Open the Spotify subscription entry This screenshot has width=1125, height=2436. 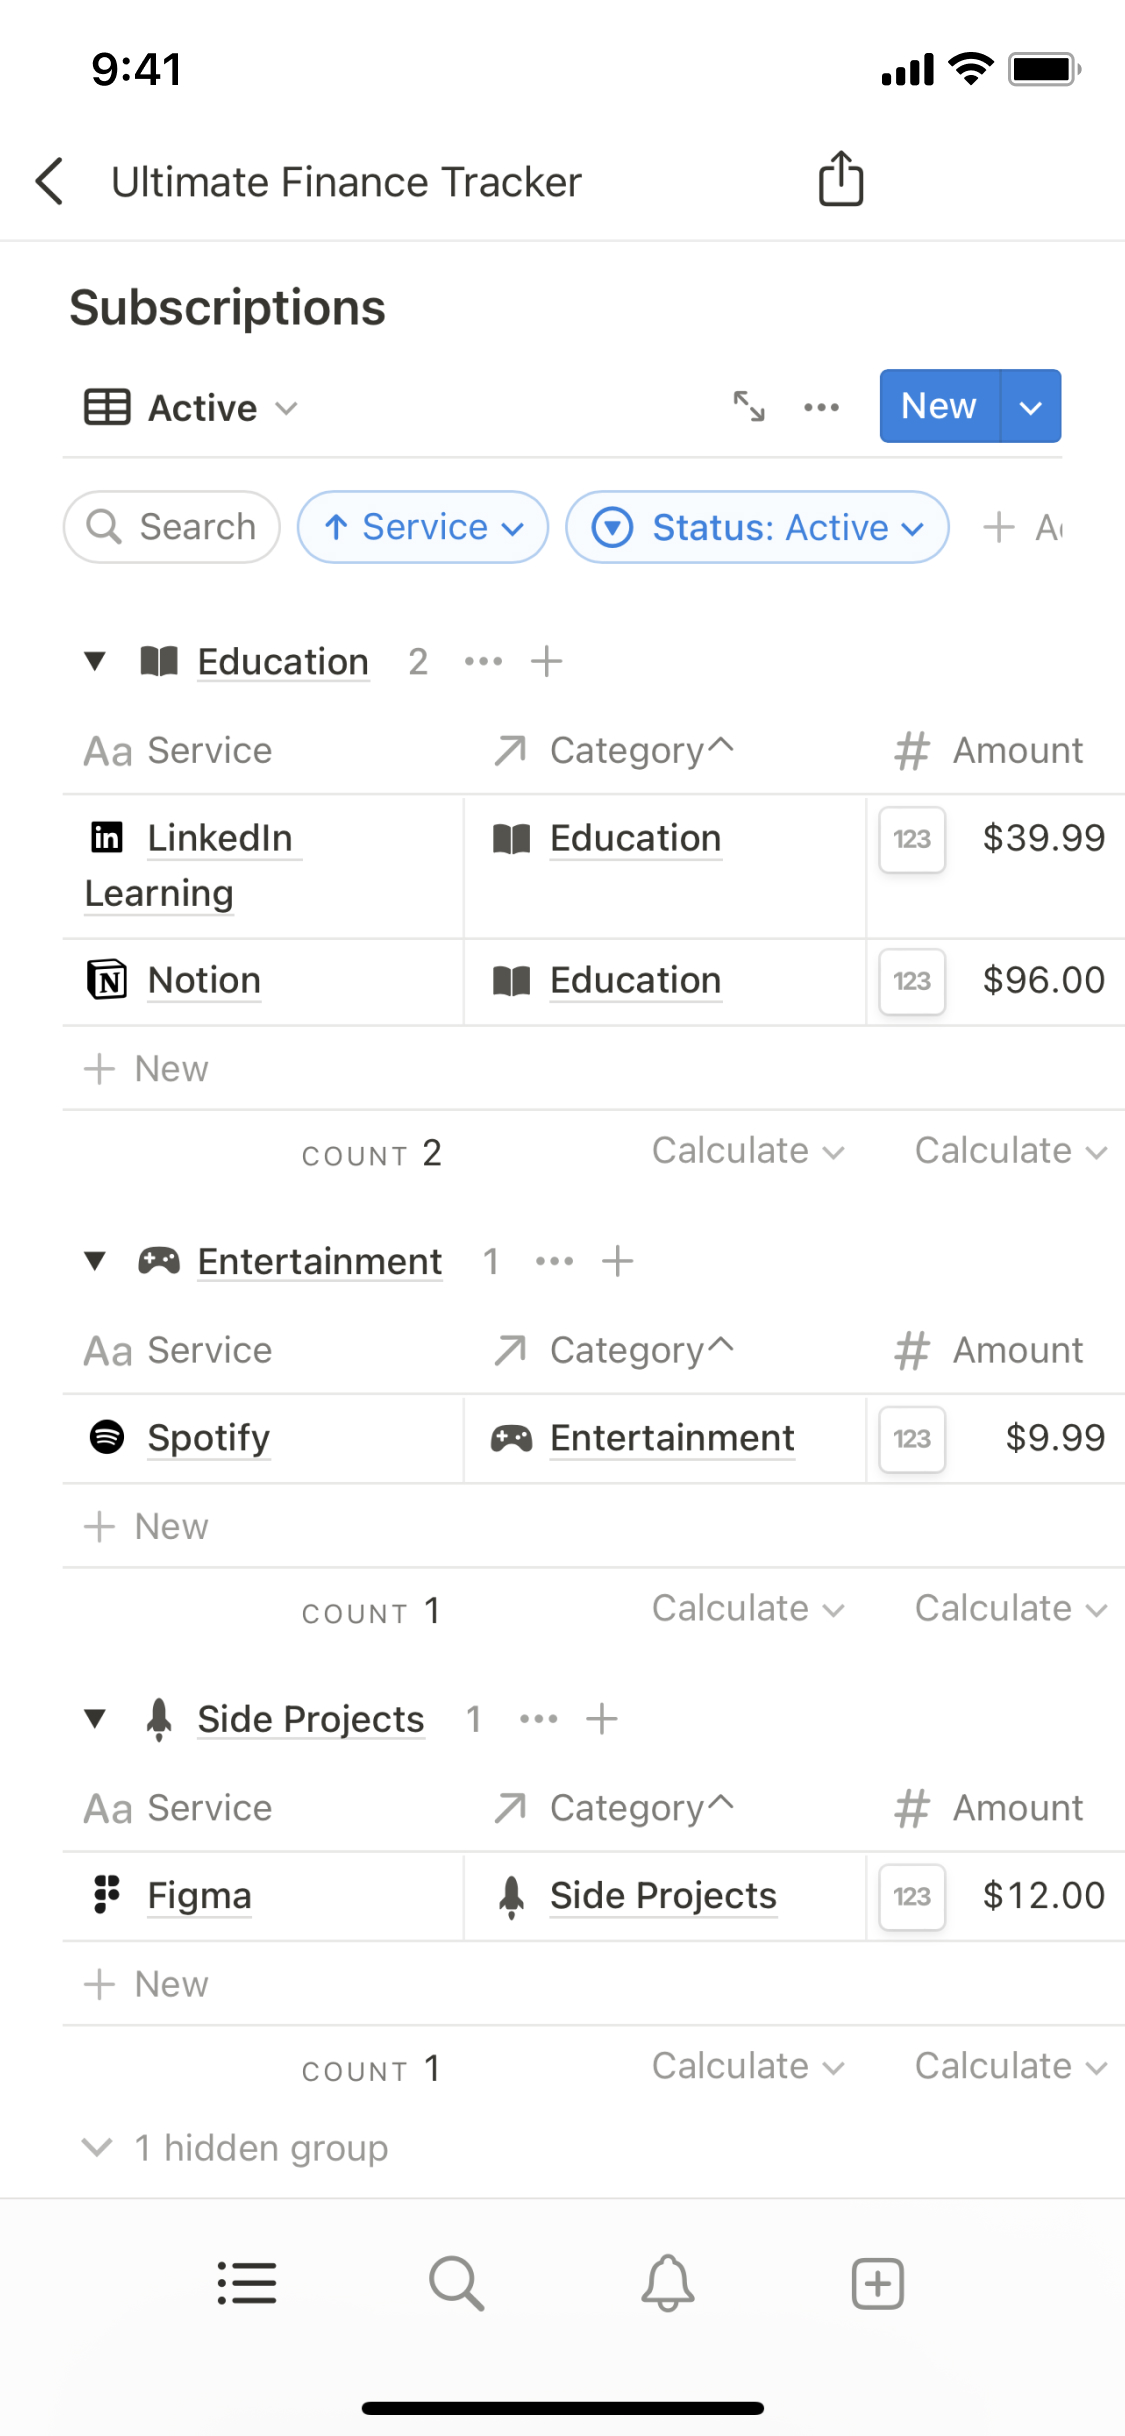tap(209, 1438)
